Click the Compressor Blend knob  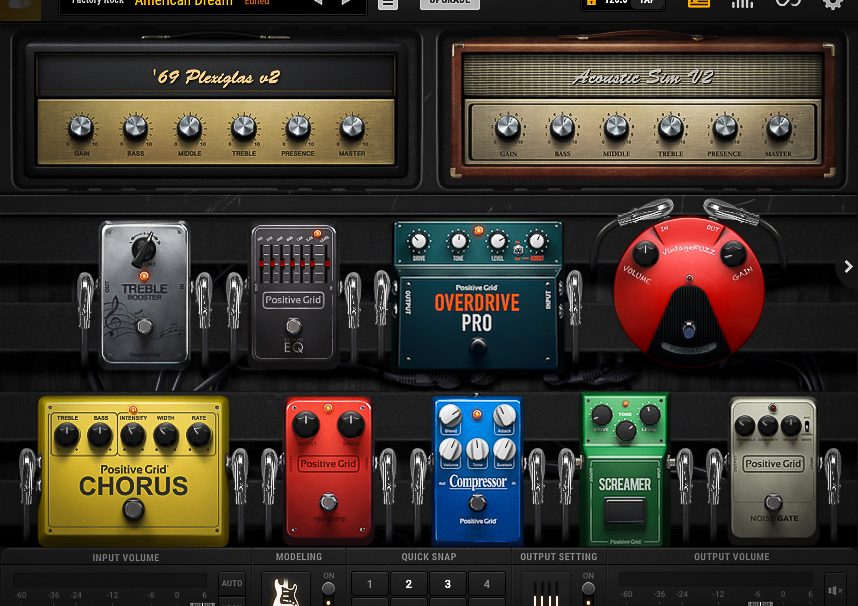click(450, 416)
